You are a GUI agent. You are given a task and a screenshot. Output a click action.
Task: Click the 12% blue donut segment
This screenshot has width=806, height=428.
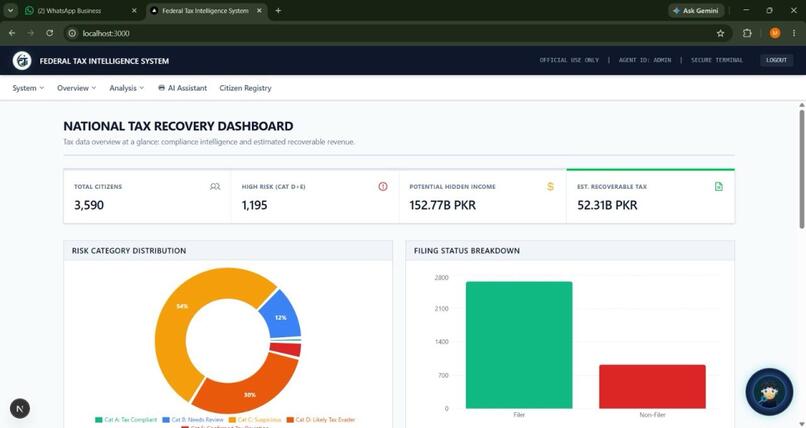coord(282,316)
